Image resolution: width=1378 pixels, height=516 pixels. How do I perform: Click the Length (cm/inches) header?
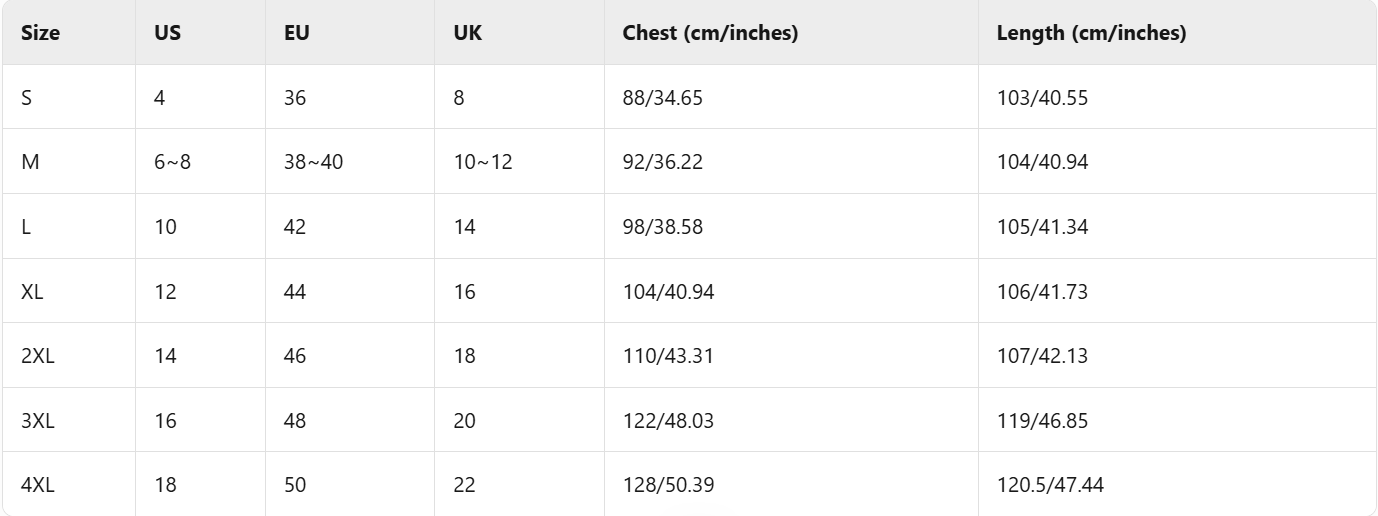click(1091, 33)
